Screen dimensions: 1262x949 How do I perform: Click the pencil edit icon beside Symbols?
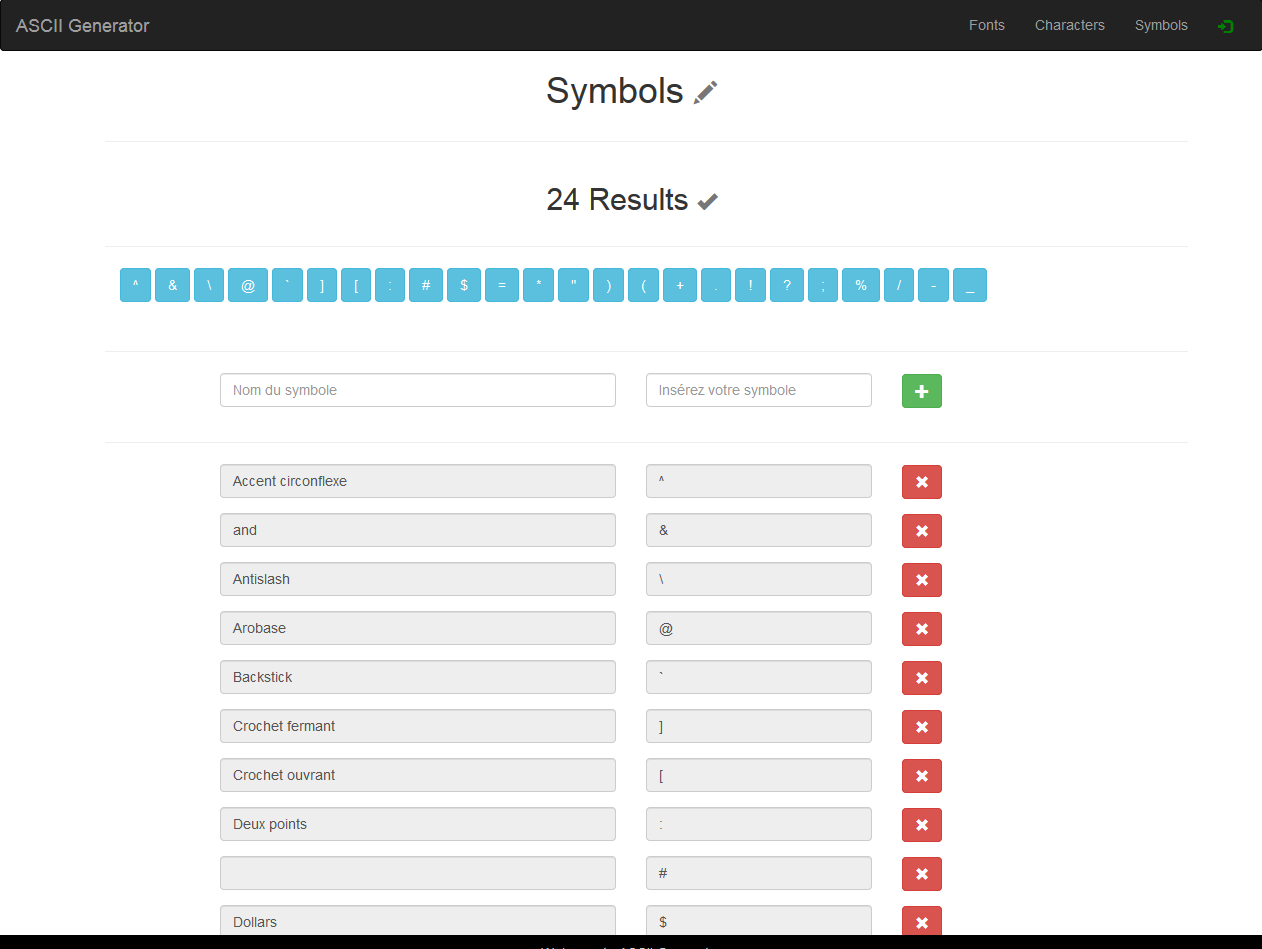coord(706,92)
